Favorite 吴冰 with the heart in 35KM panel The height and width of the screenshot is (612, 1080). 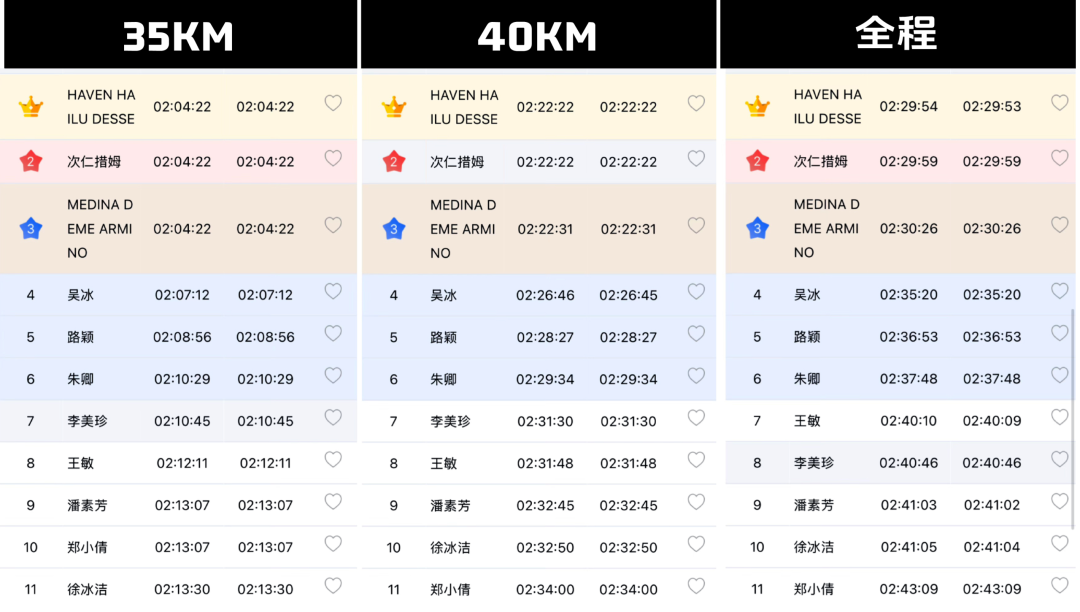[x=333, y=291]
